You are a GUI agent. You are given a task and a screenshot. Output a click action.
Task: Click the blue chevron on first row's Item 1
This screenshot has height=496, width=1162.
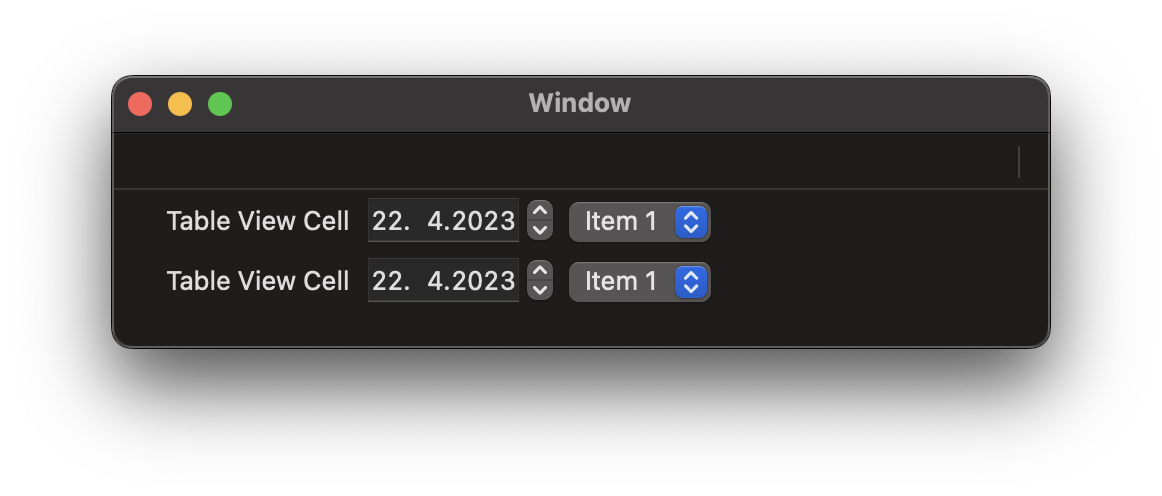691,222
